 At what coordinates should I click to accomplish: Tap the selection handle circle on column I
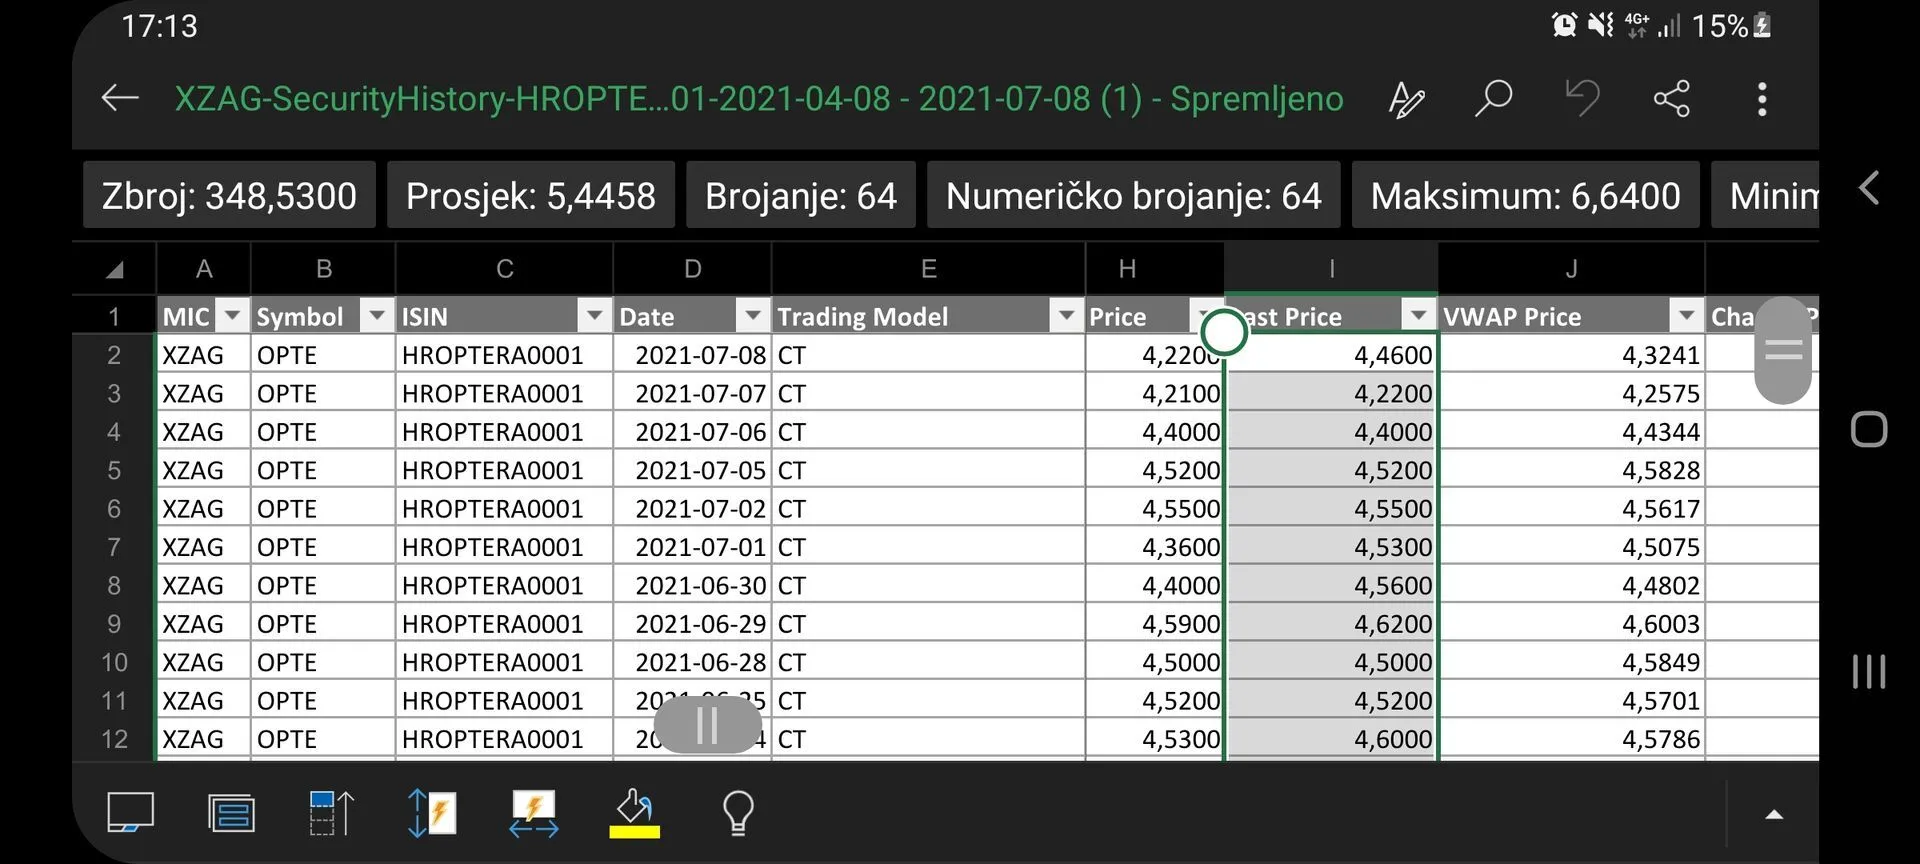tap(1223, 332)
